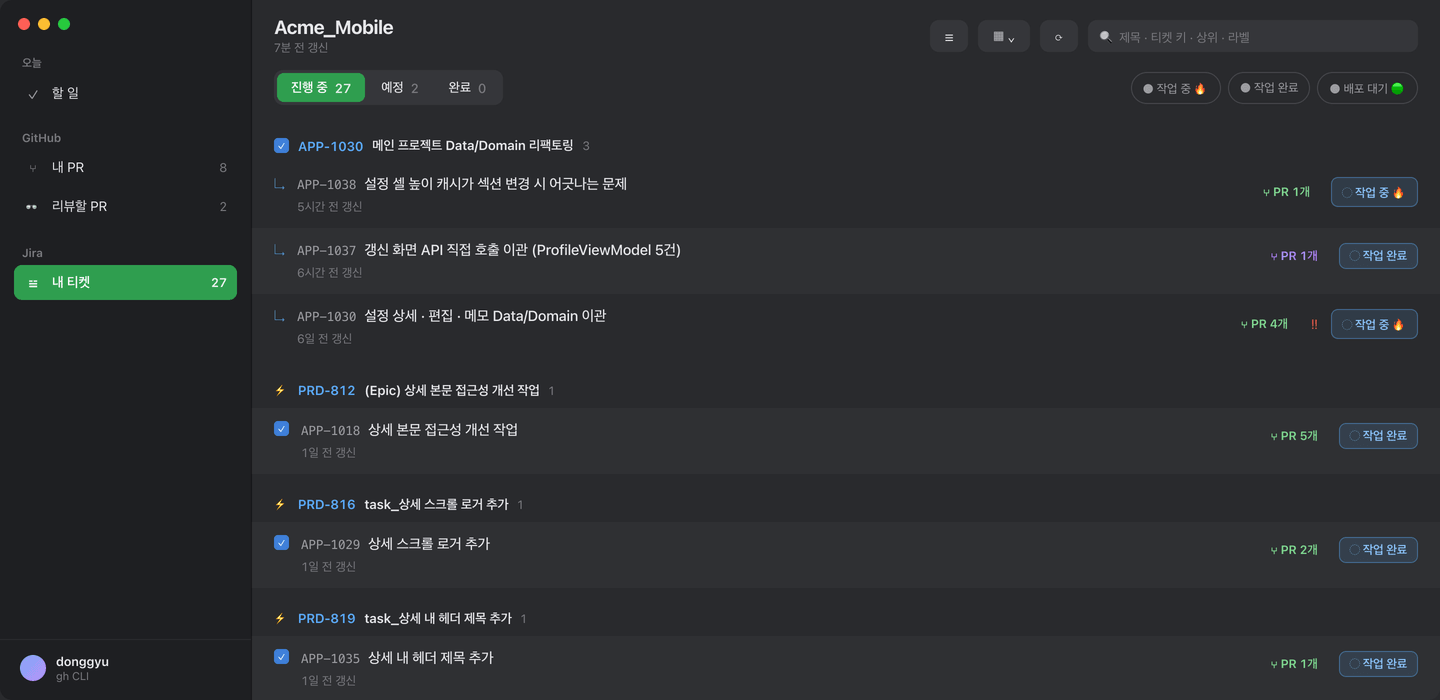Toggle the checkbox for APP-1030 parent ticket

point(281,146)
